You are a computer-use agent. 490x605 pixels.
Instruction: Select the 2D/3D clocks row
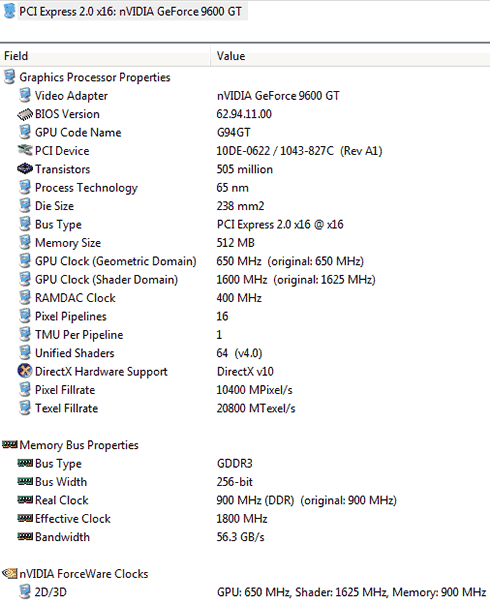(245, 592)
